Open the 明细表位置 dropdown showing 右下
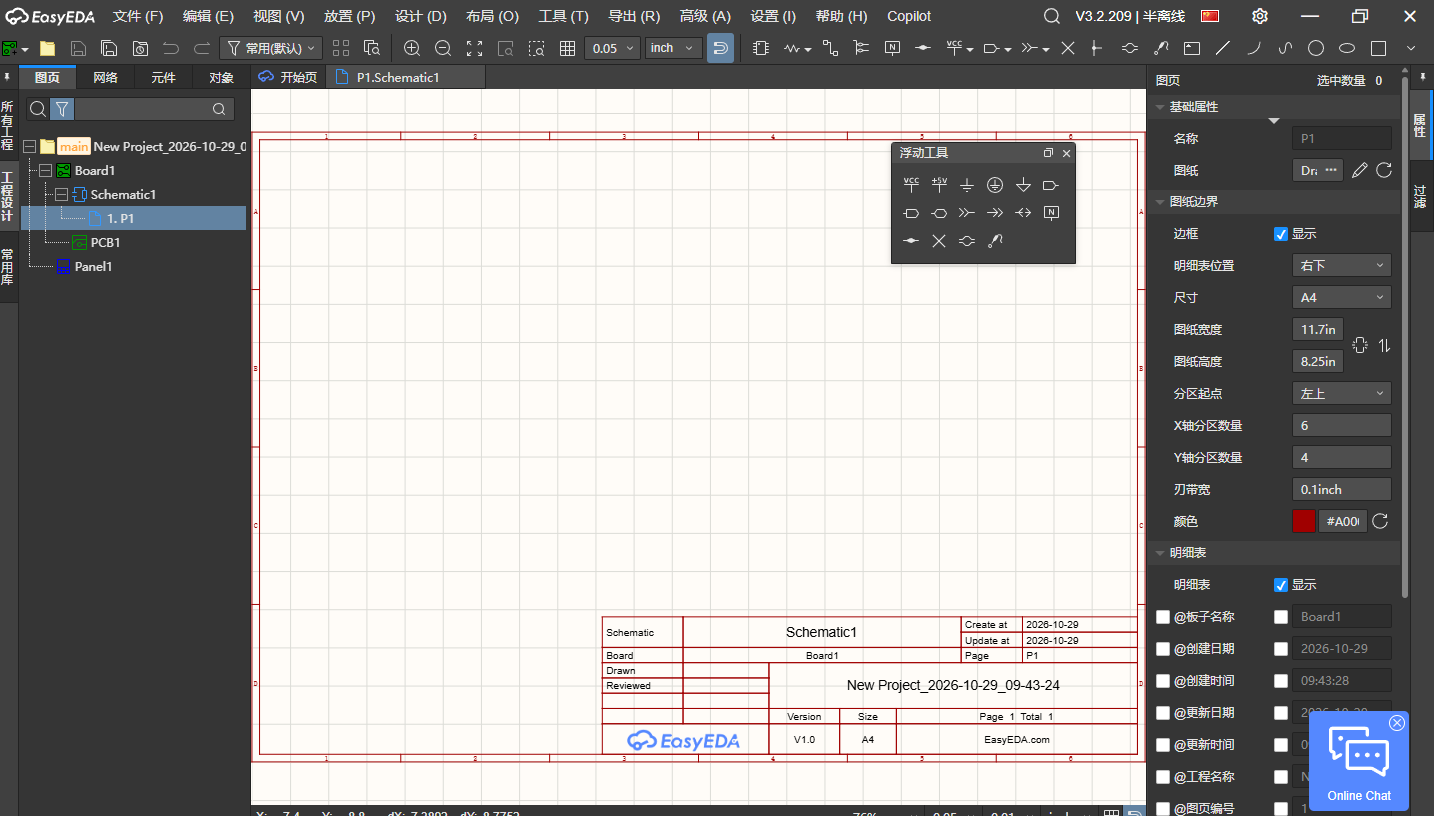The width and height of the screenshot is (1434, 816). coord(1341,265)
